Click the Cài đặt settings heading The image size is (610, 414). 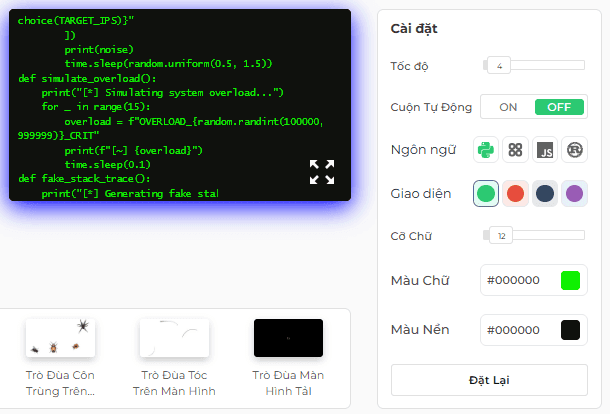414,28
